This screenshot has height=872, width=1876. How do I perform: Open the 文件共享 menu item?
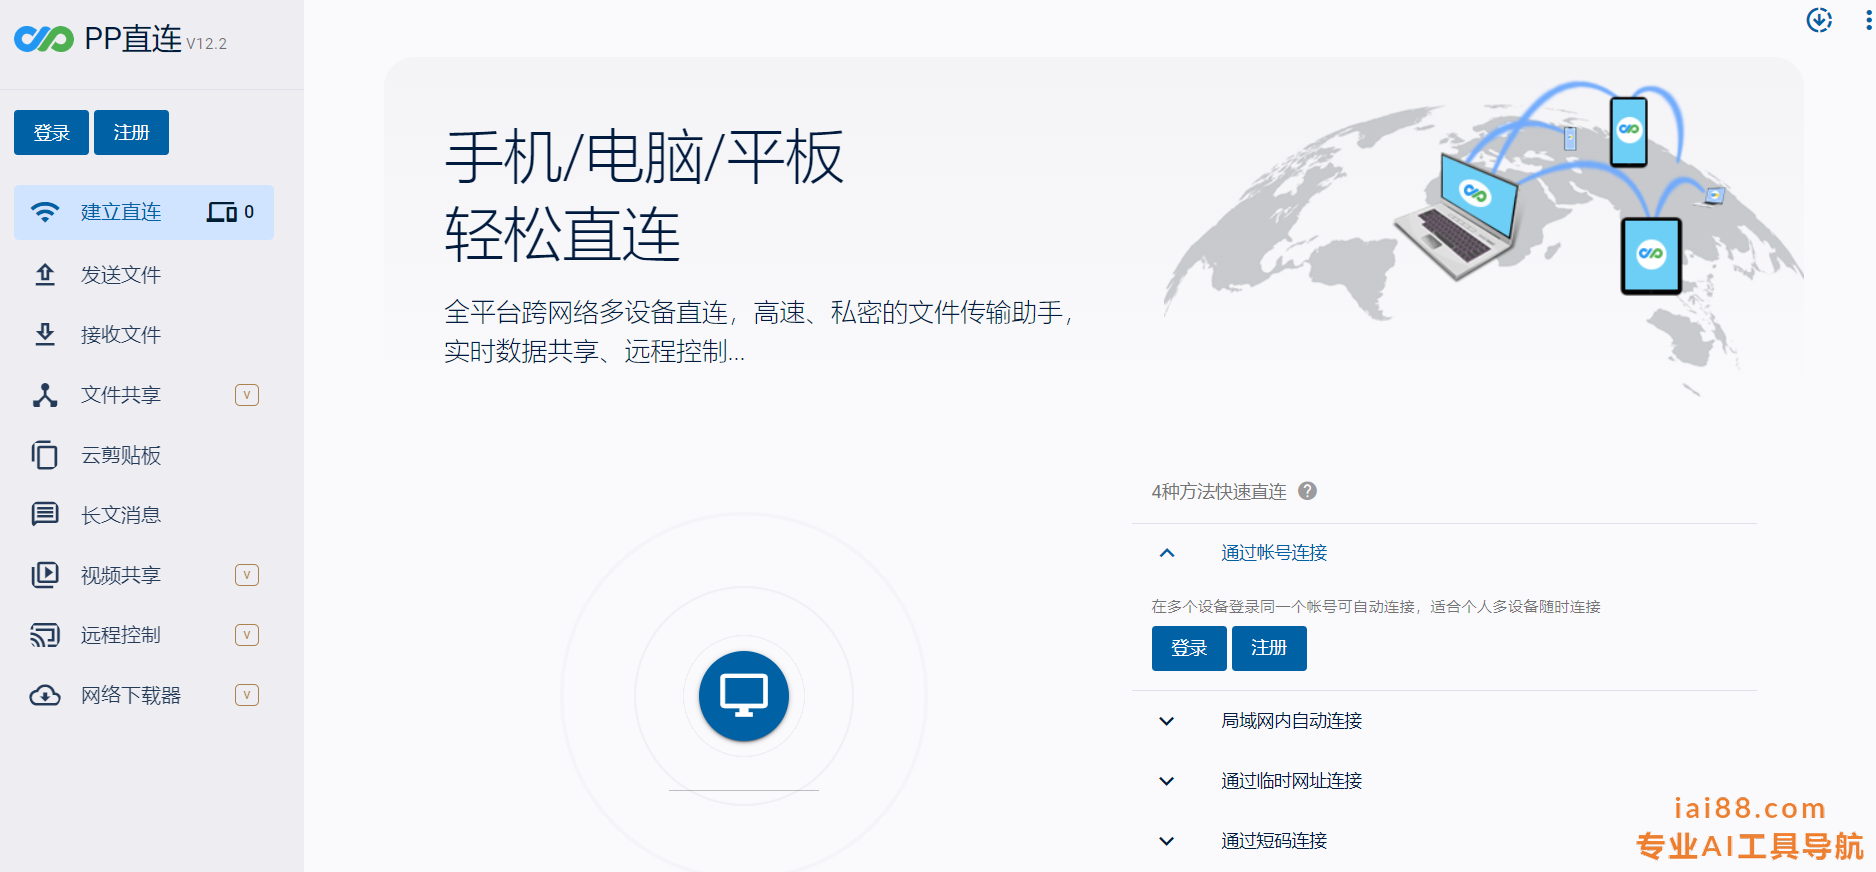click(144, 395)
